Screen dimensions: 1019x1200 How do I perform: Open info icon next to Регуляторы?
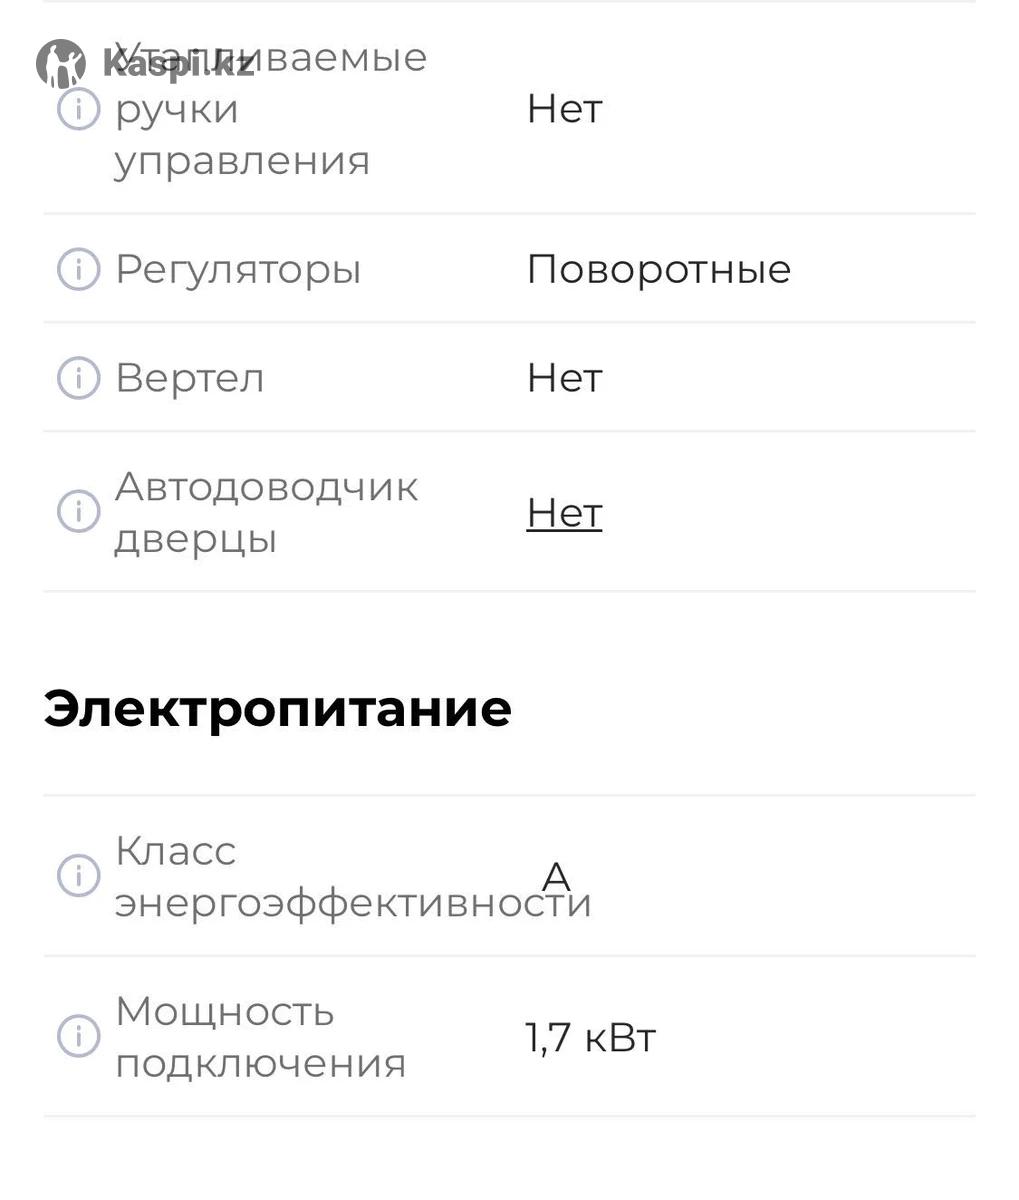coord(78,269)
